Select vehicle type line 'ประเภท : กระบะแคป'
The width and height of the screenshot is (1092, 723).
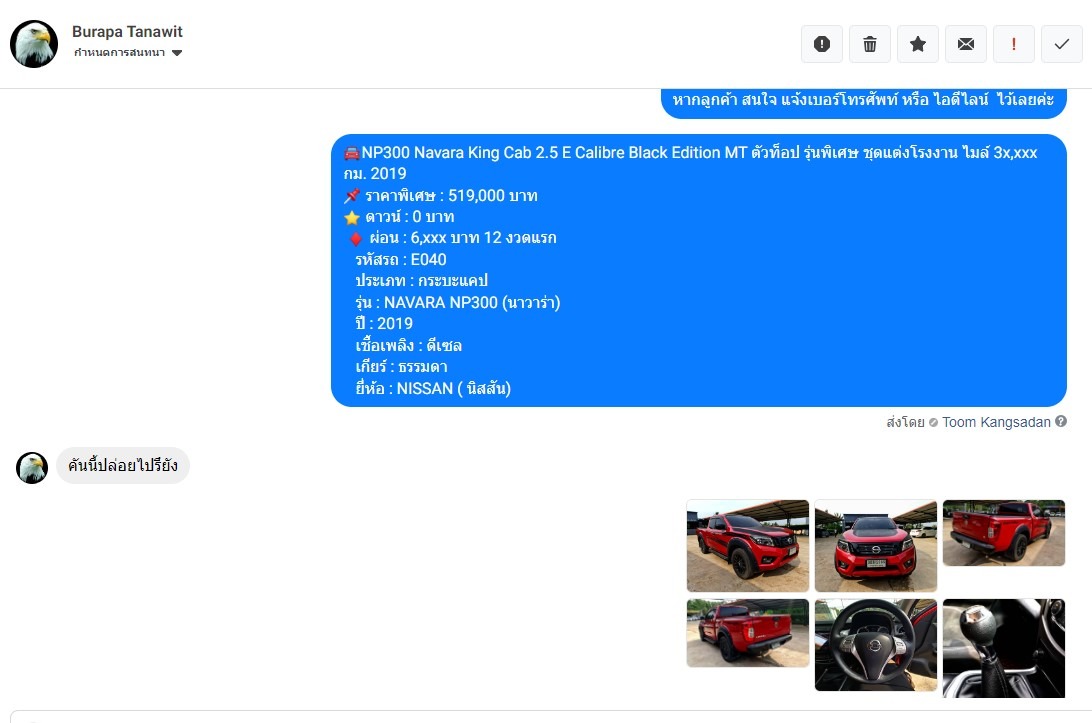tap(421, 281)
